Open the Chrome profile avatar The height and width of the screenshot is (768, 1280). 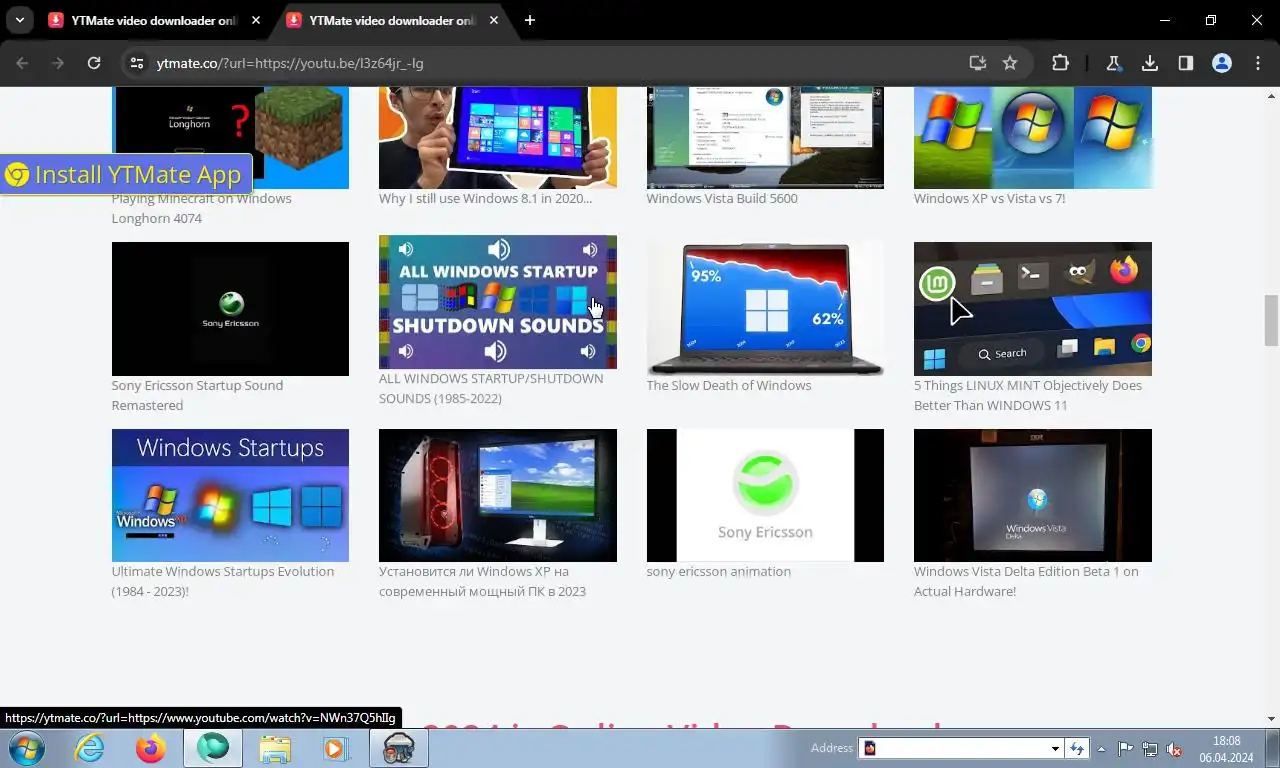click(1222, 63)
